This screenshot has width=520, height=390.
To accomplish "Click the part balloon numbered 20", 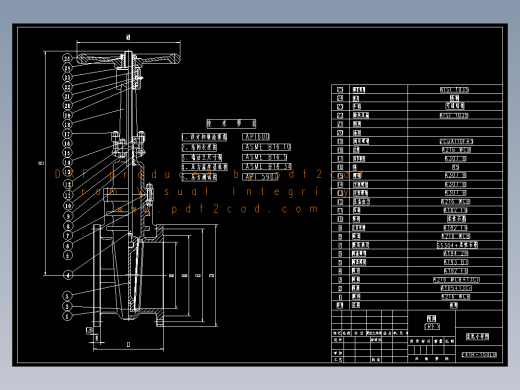I will tap(67, 106).
